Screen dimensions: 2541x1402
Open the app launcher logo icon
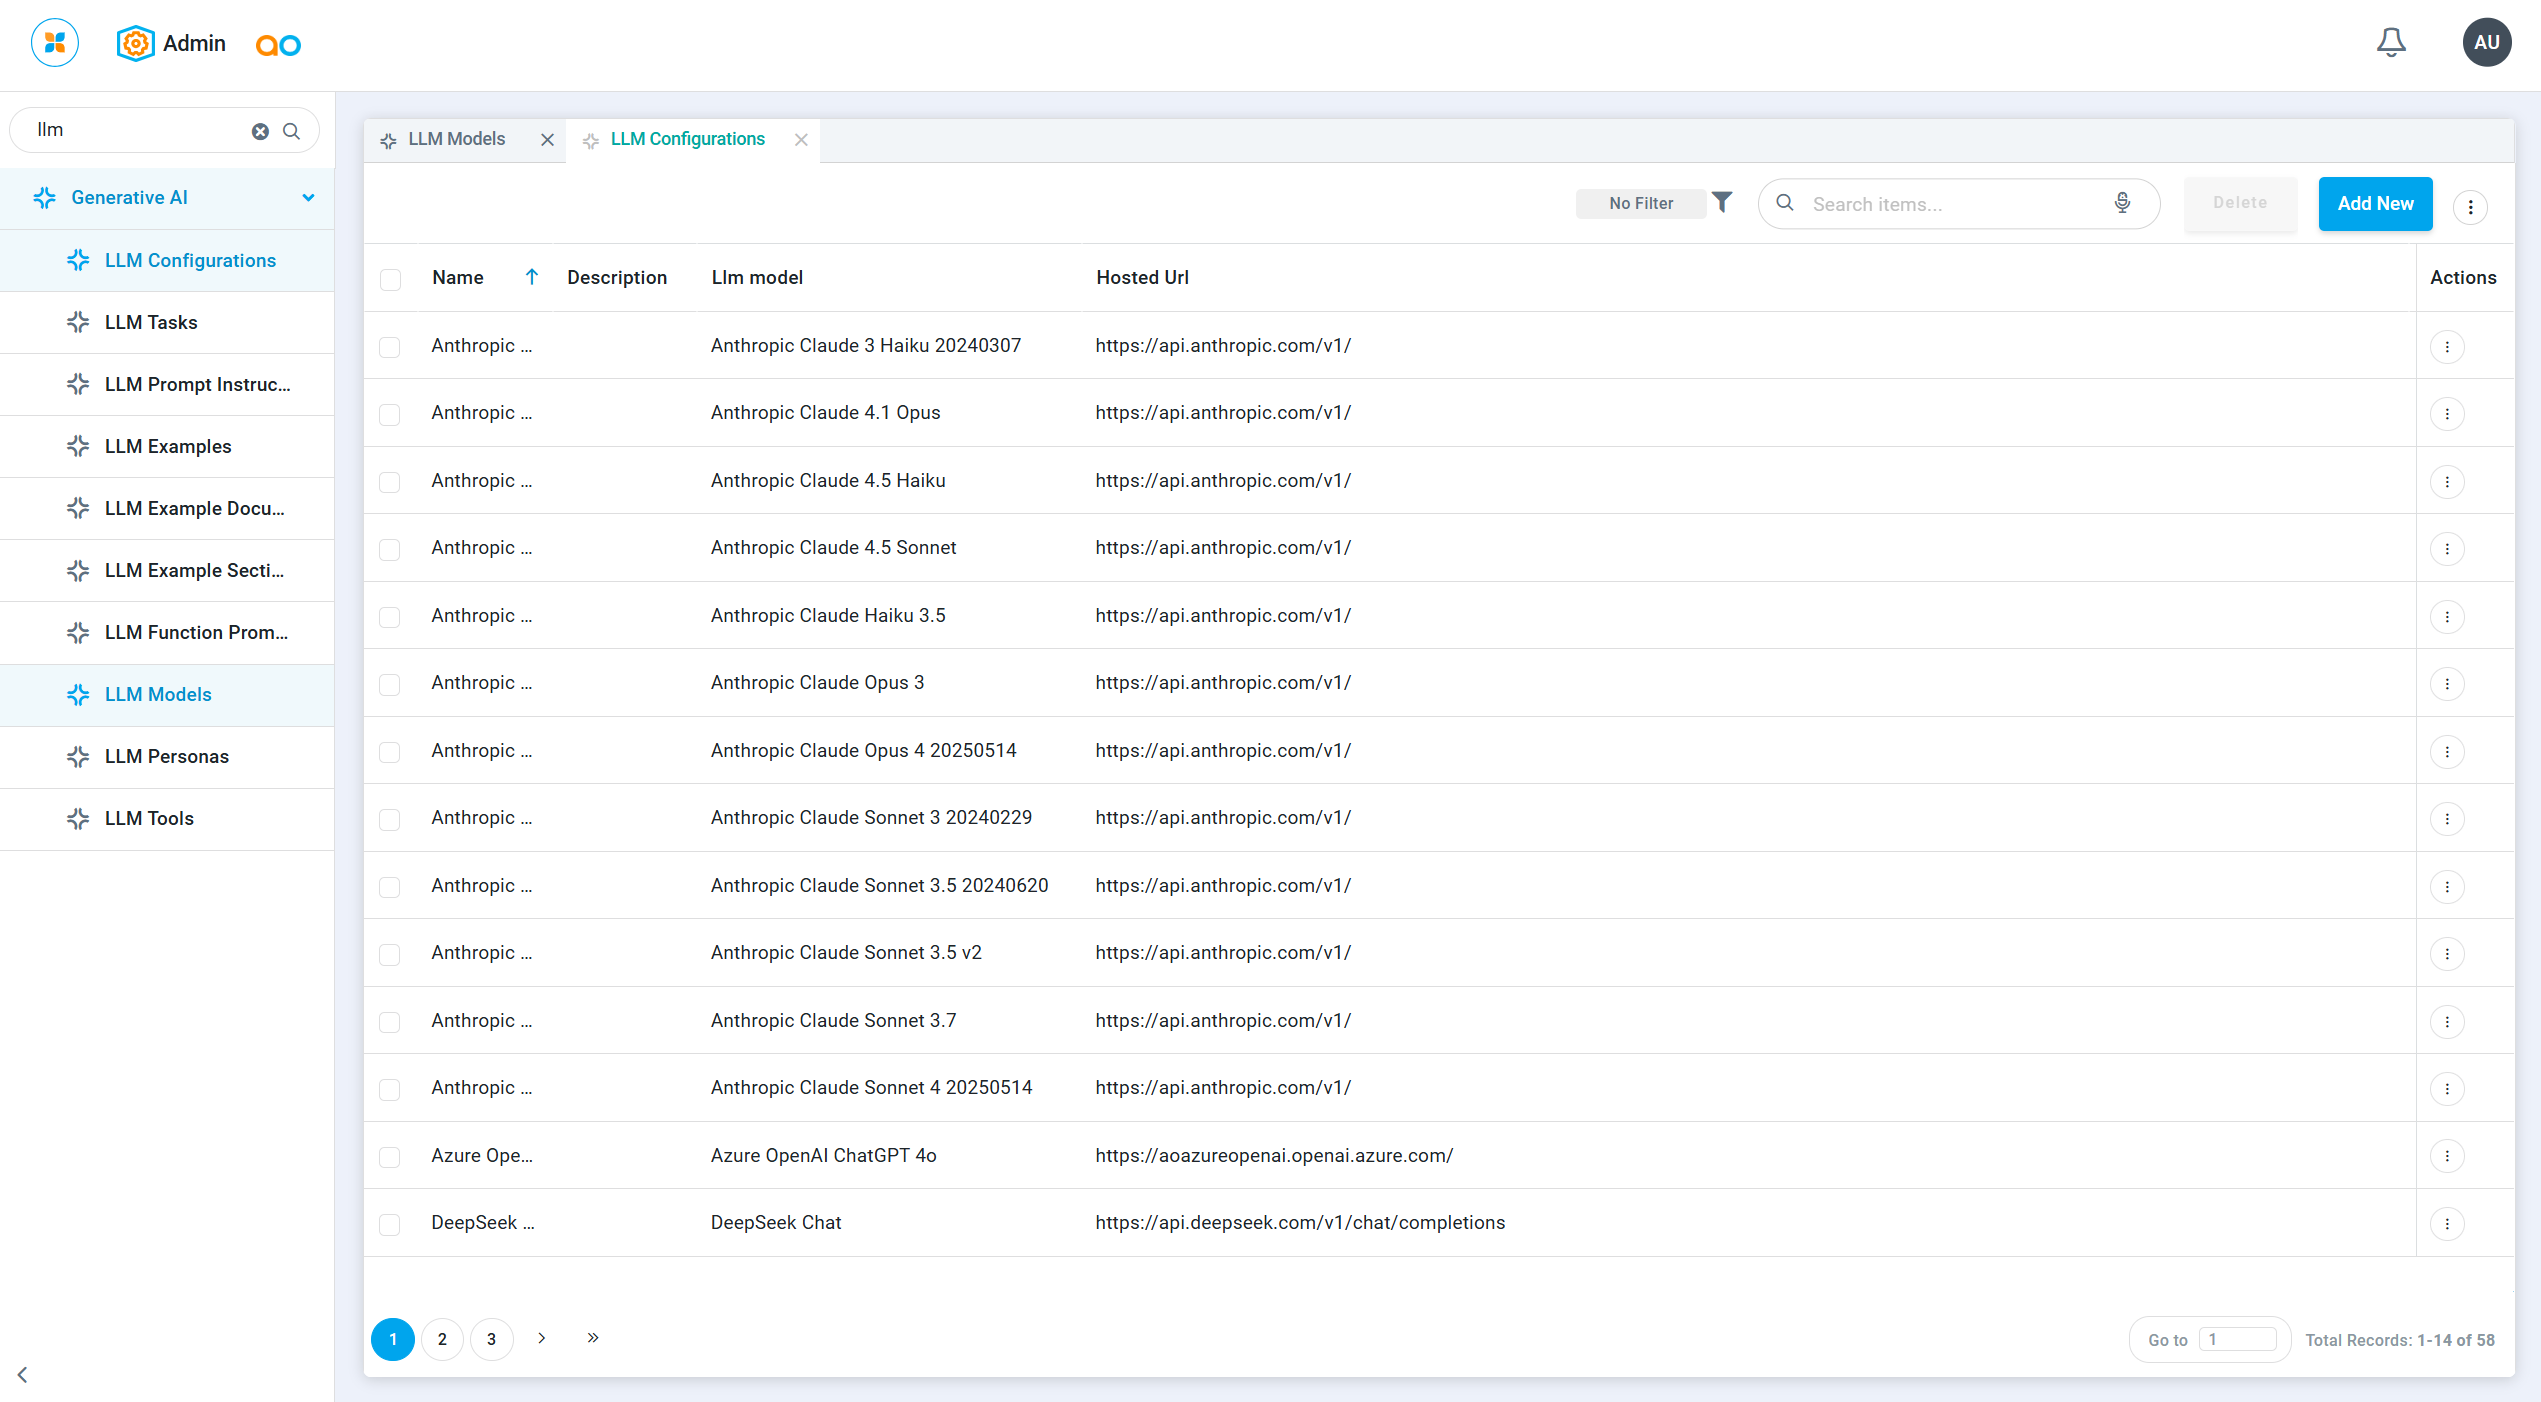[x=55, y=43]
